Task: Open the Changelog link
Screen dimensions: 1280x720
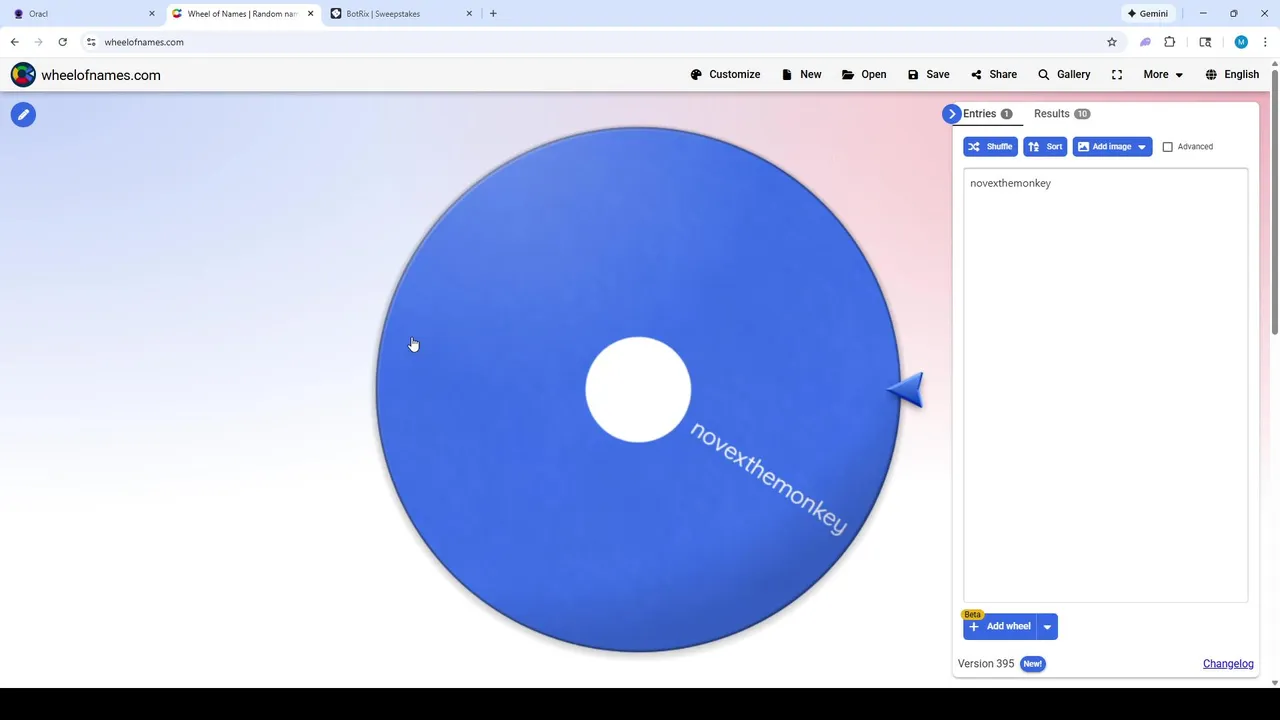Action: tap(1228, 664)
